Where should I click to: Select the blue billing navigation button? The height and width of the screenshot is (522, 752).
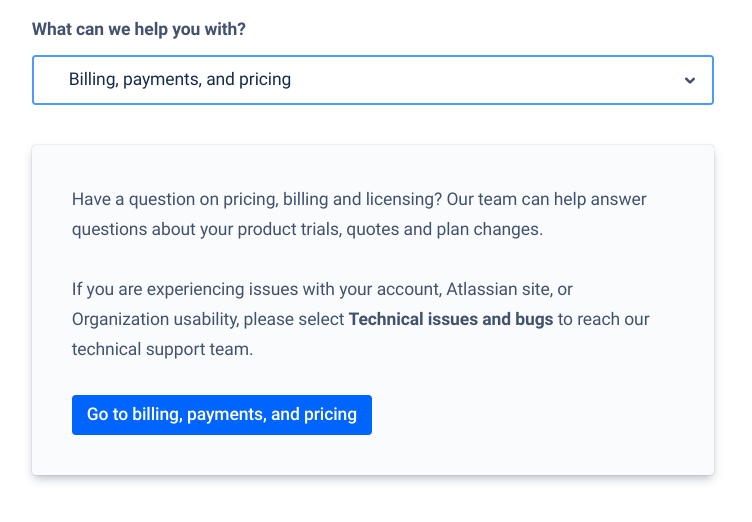coord(221,415)
